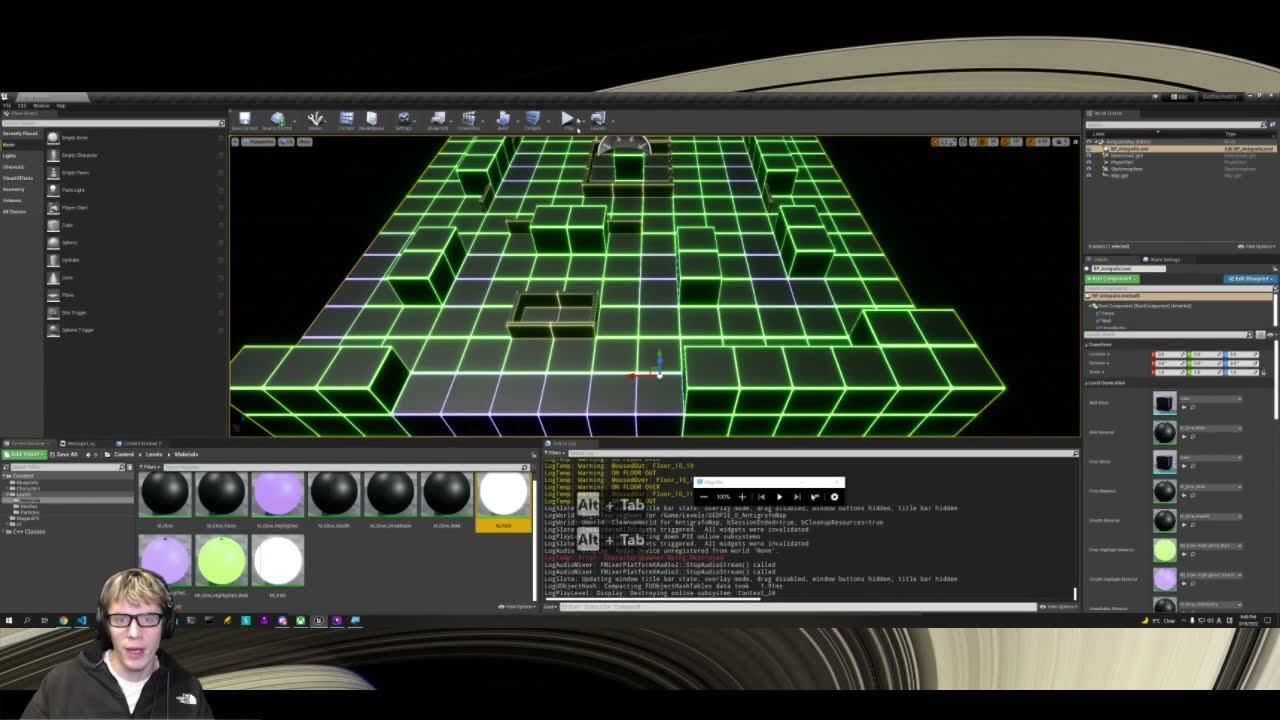Toggle the Scale lock ratio icon

pyautogui.click(x=1263, y=372)
